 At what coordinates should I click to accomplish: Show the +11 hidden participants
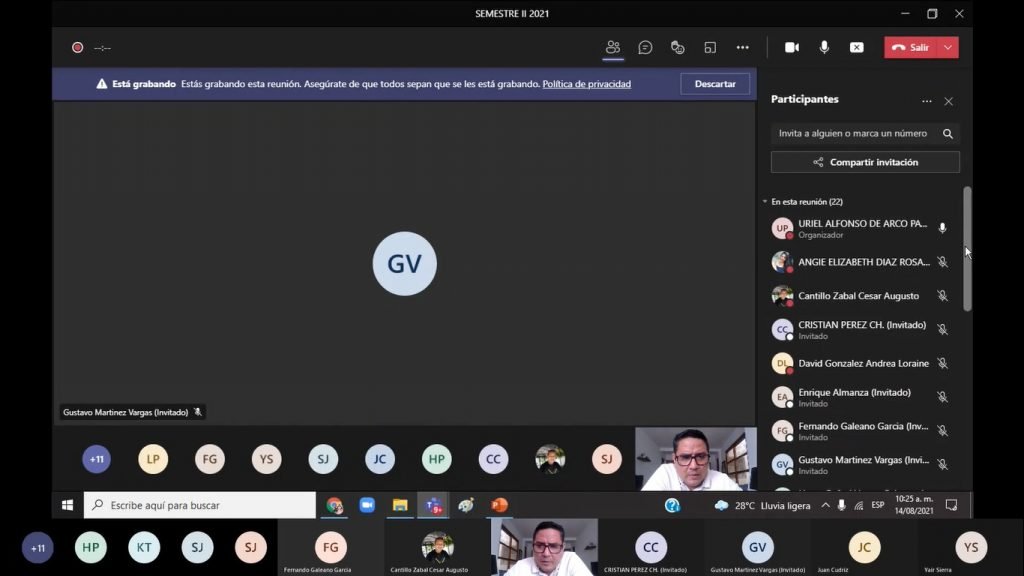pos(97,459)
